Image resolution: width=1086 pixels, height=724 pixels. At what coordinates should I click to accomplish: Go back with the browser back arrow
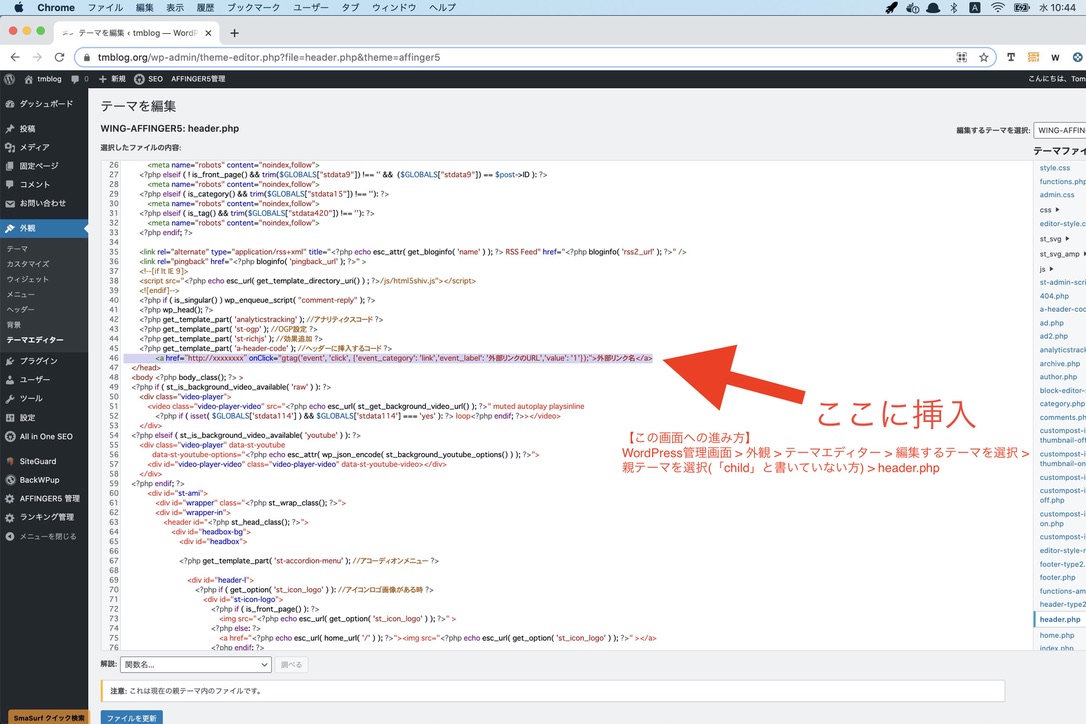tap(15, 58)
